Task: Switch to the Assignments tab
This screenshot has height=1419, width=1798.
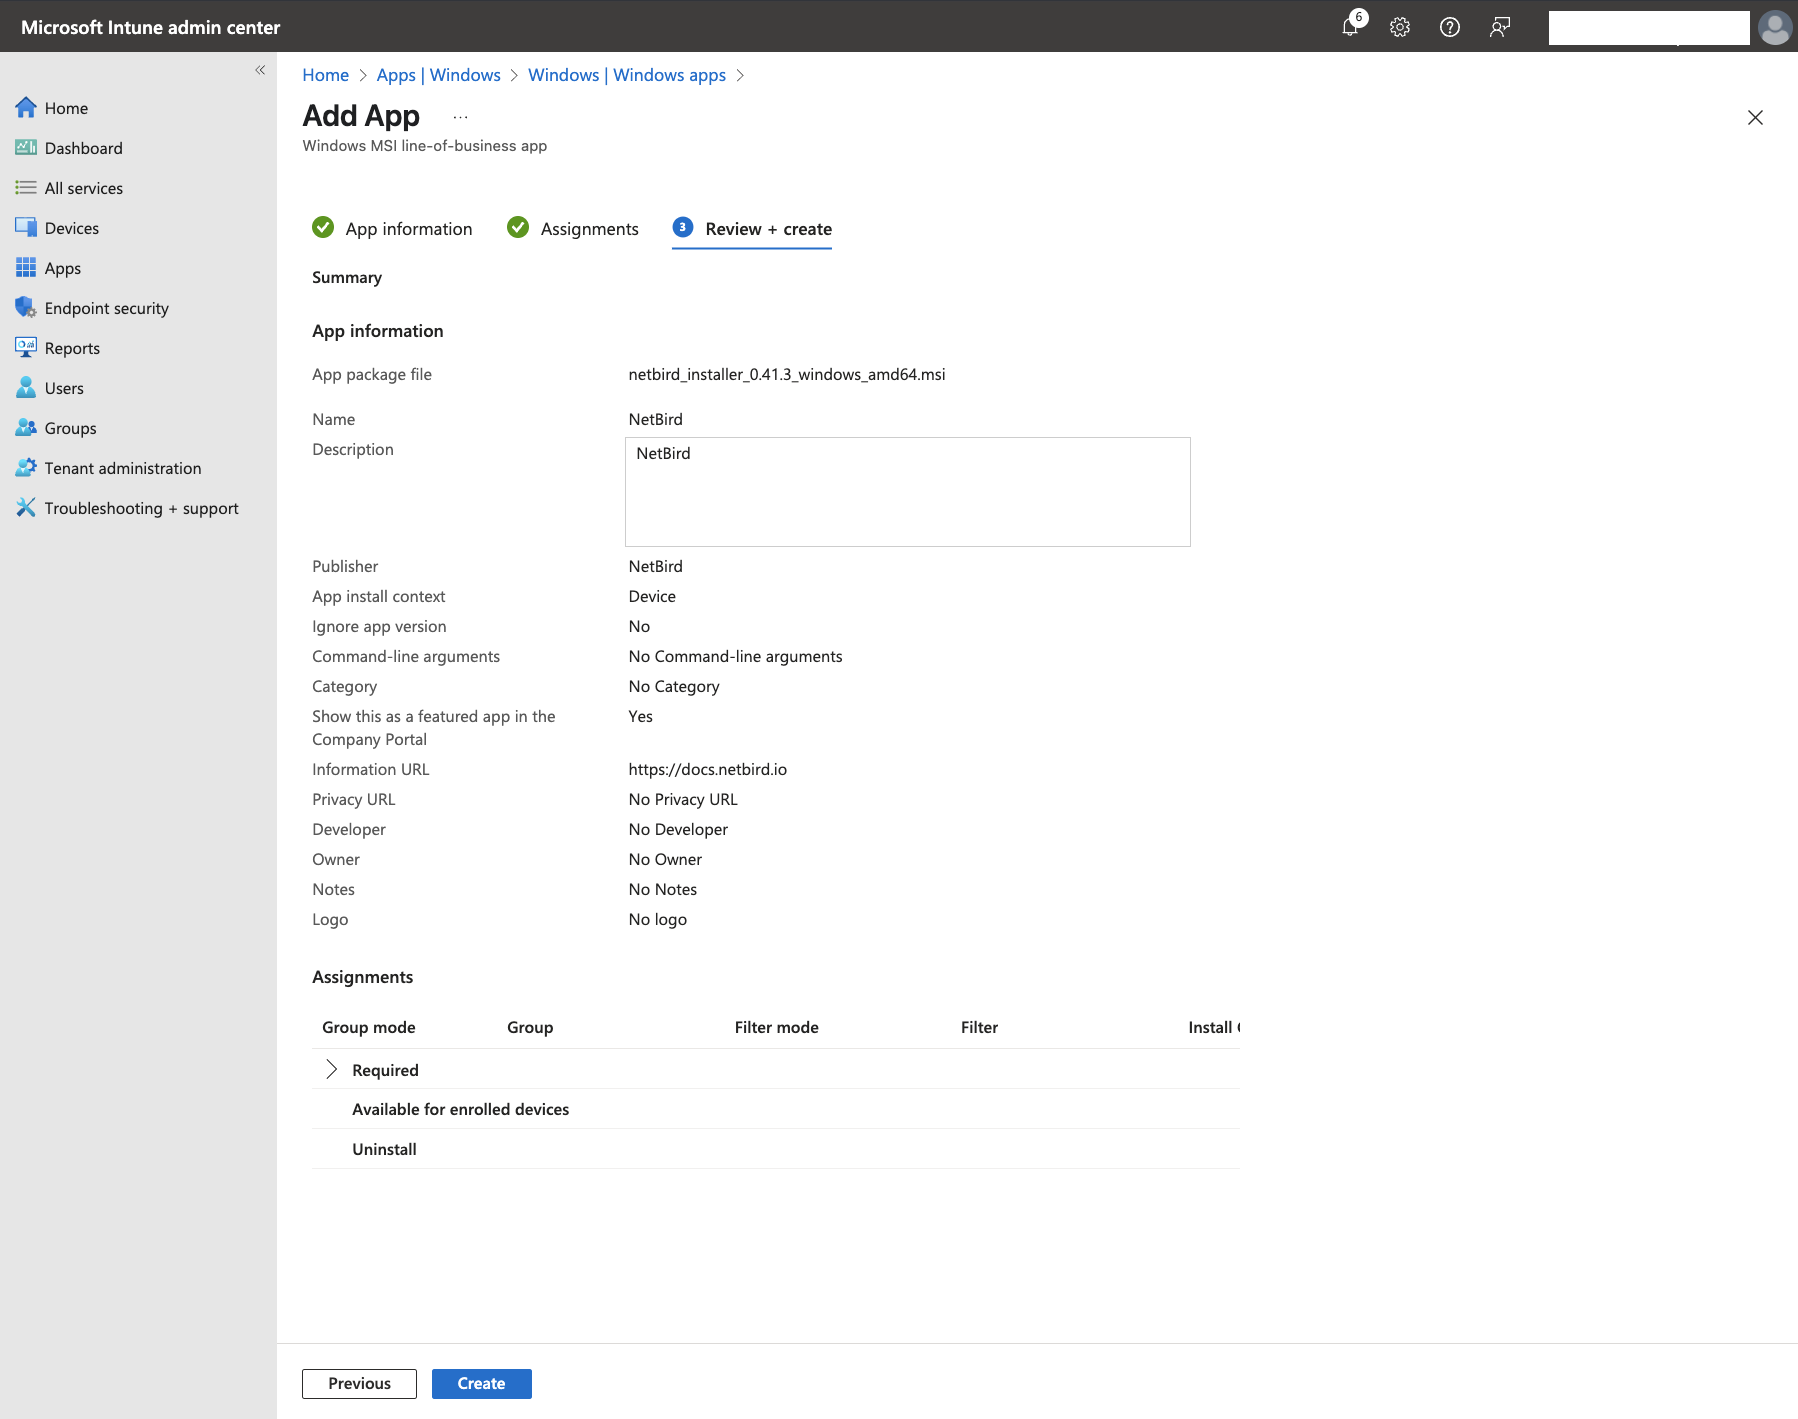Action: tap(588, 228)
